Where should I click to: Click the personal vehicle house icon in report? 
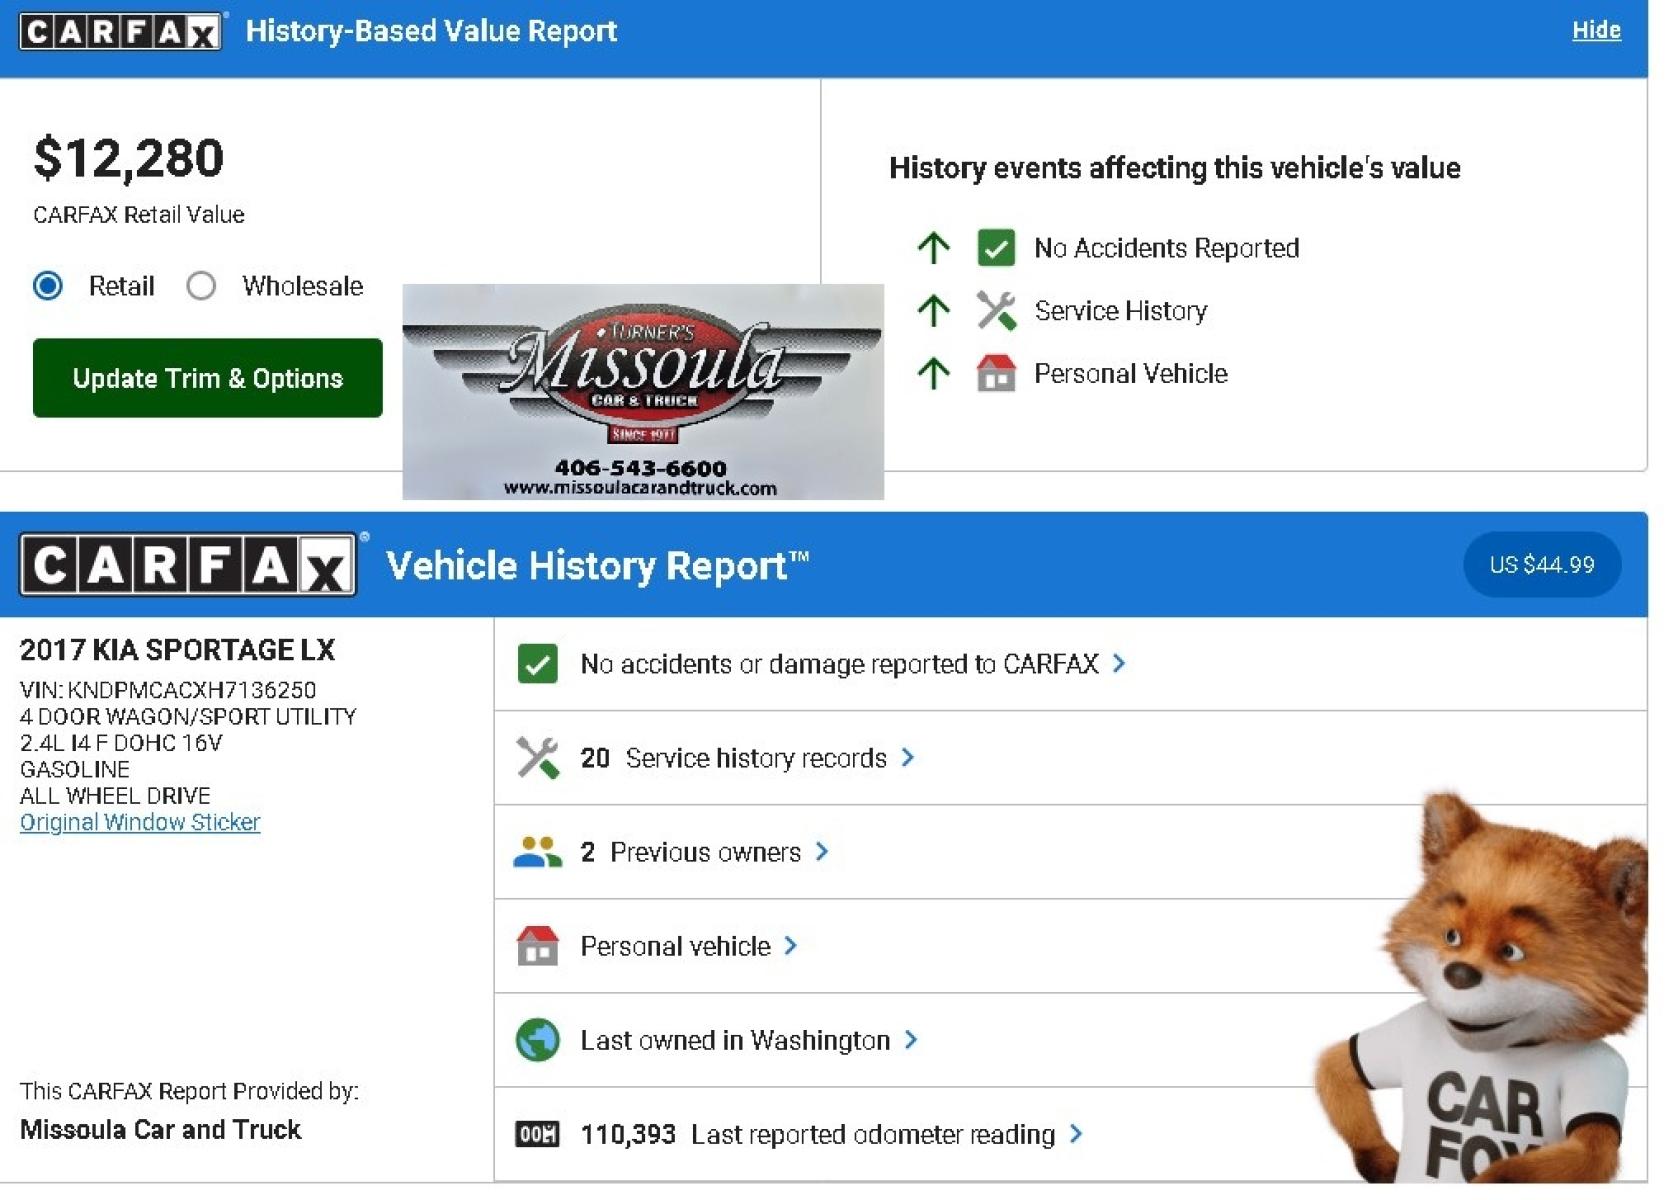tap(537, 945)
